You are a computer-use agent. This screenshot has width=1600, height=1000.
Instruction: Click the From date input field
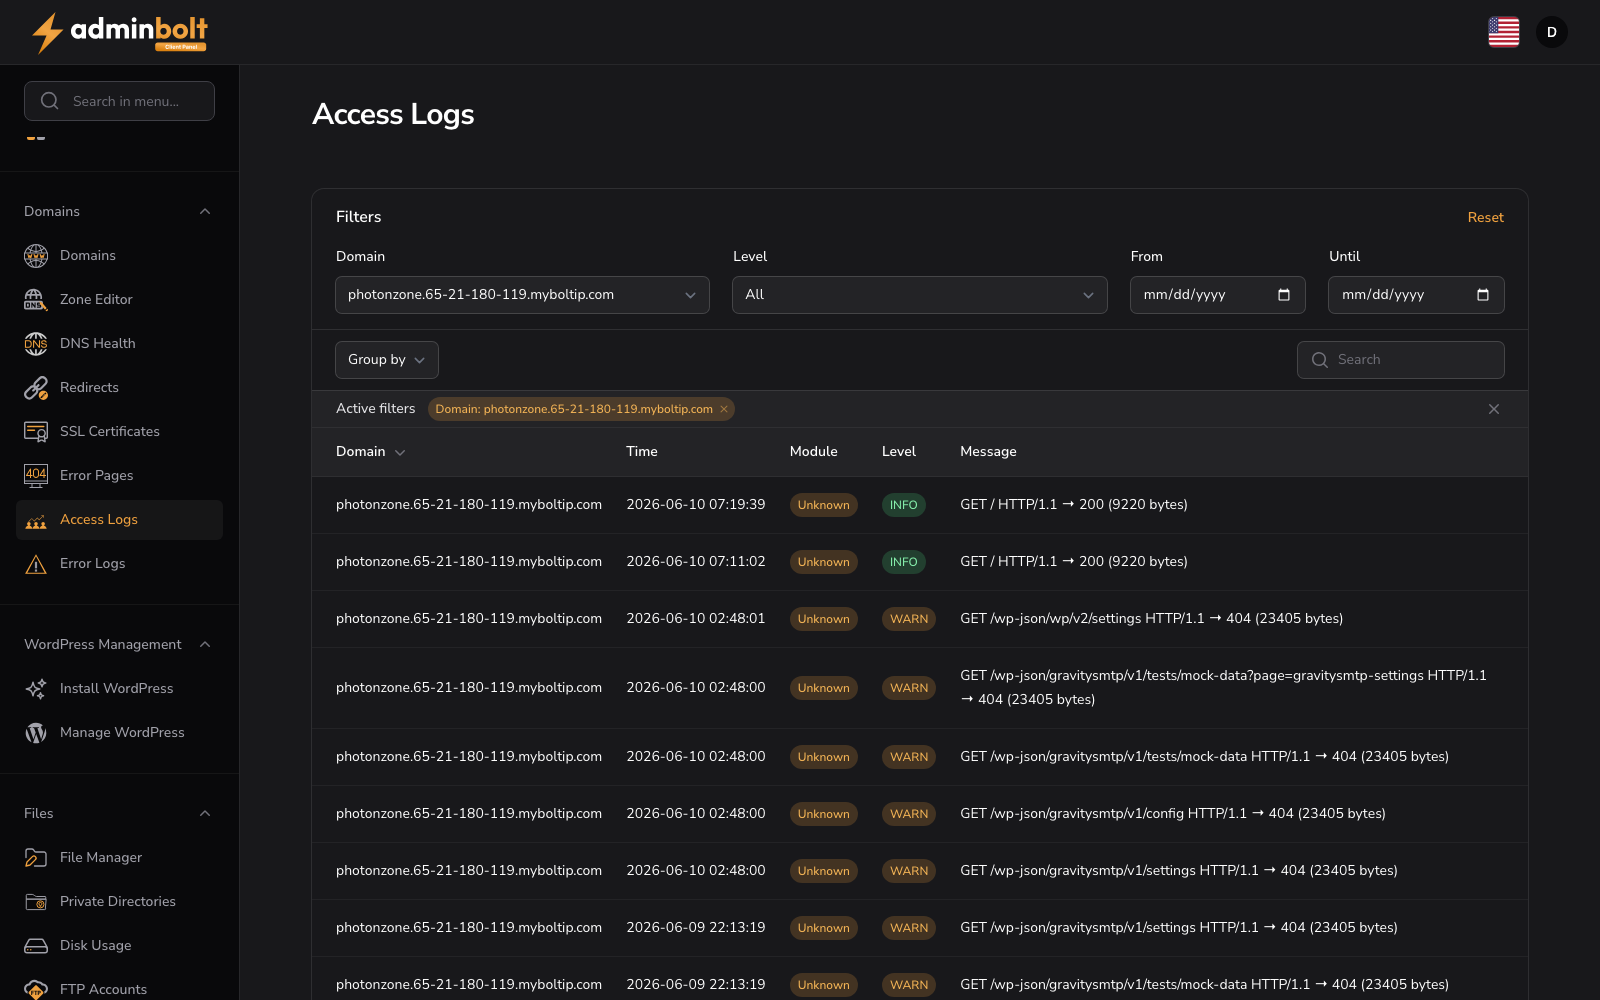point(1217,295)
